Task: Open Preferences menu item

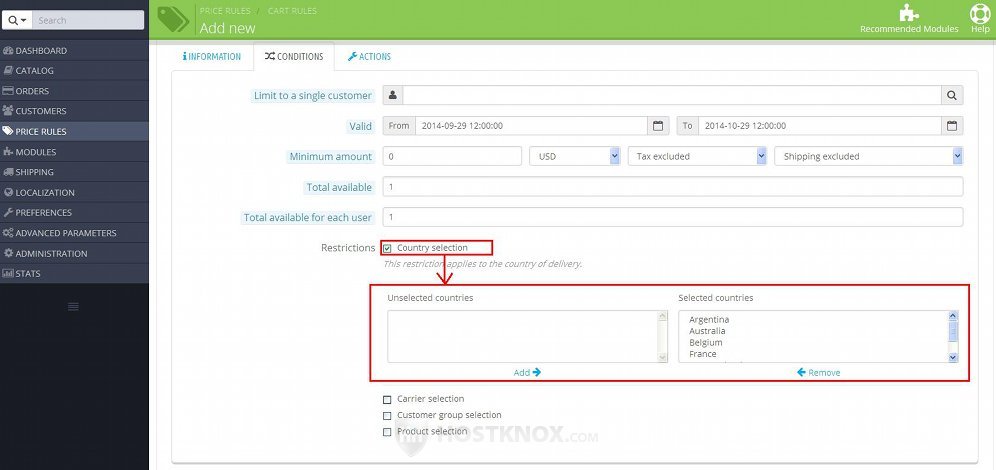Action: point(74,213)
